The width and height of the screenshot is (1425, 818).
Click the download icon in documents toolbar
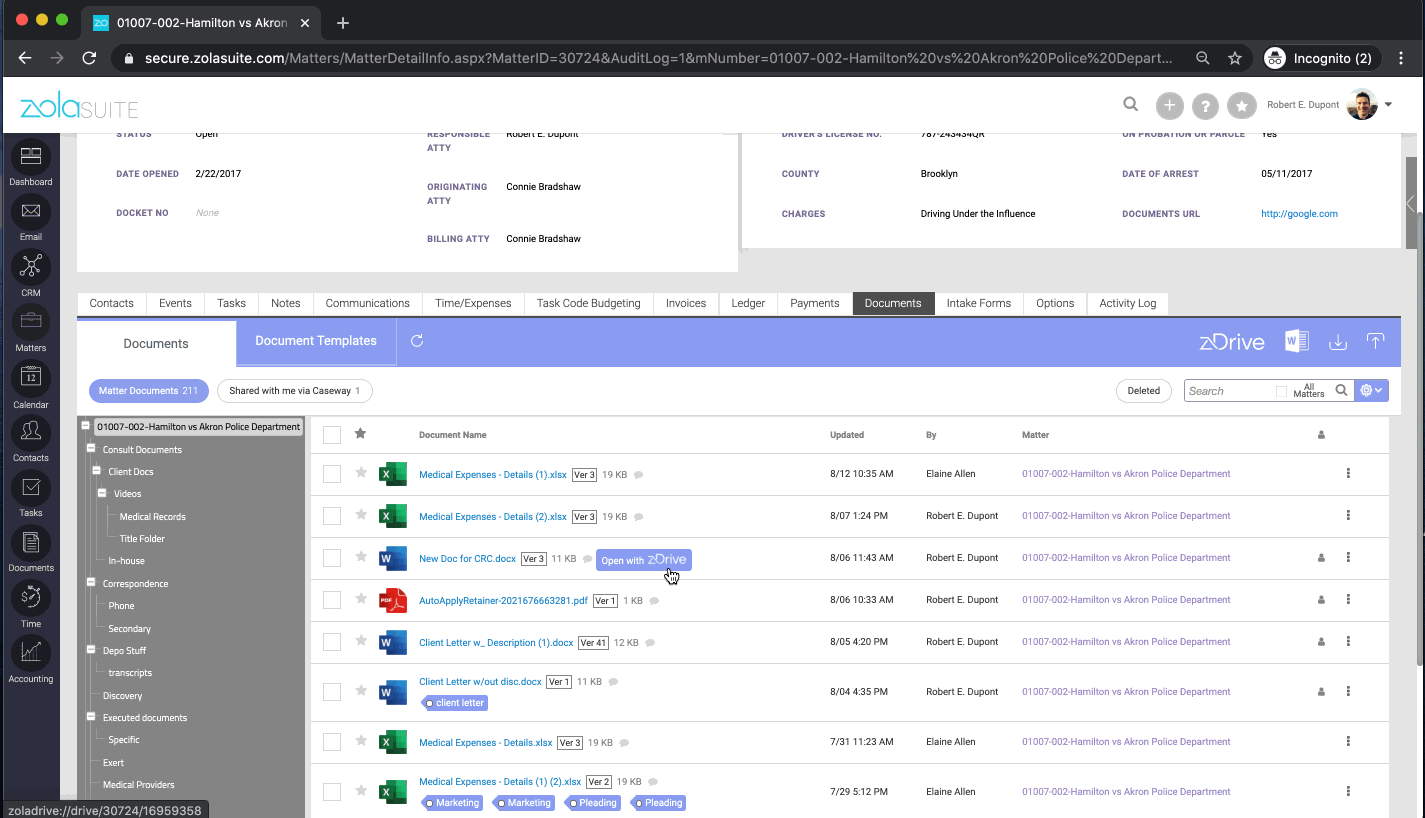point(1338,342)
